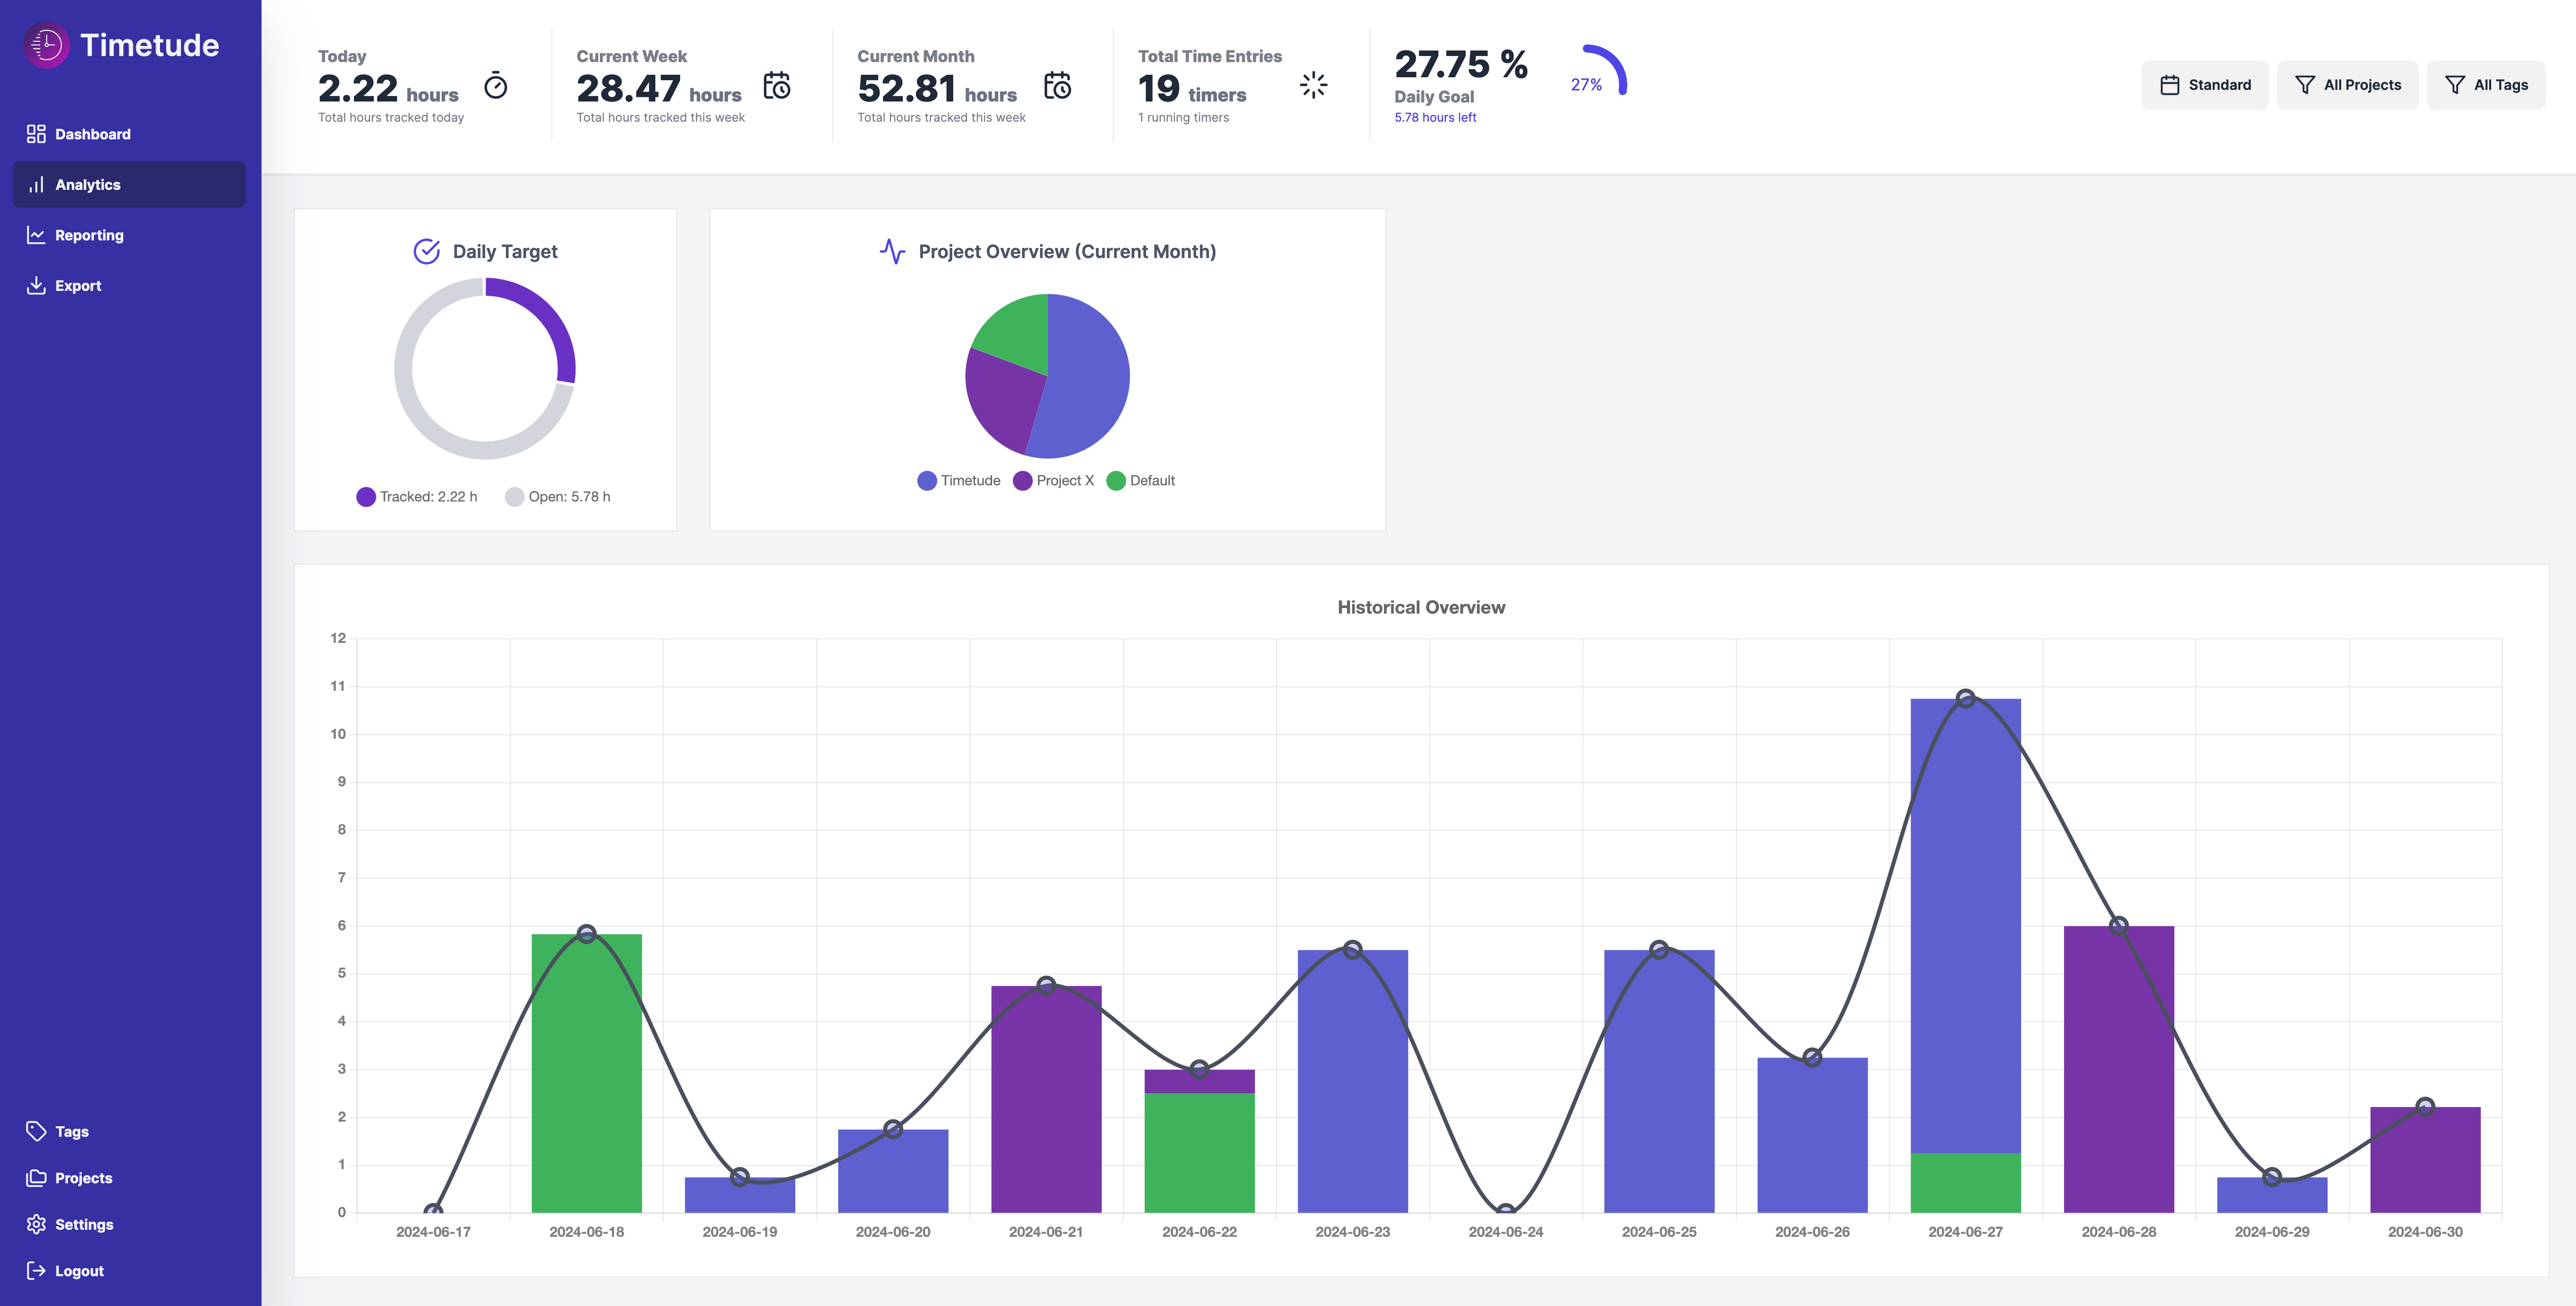Click the blue bar for 2024-06-23
Viewport: 2576px width, 1306px height.
(1352, 1081)
